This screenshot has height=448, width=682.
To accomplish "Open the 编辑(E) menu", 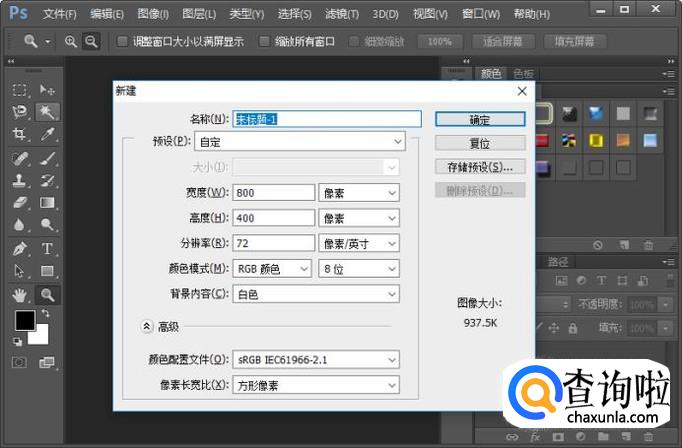I will point(107,14).
